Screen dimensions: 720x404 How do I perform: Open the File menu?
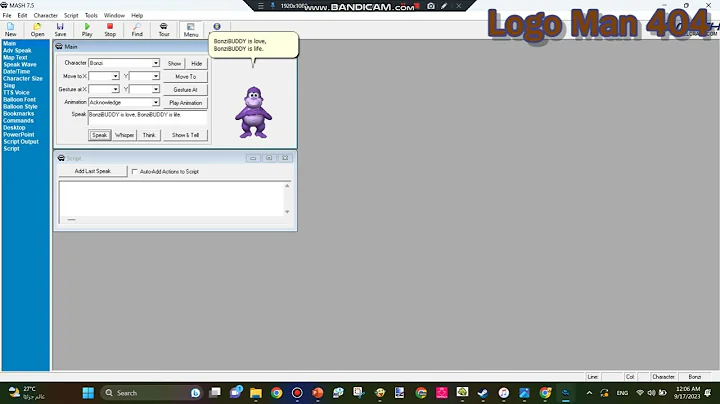click(x=7, y=15)
